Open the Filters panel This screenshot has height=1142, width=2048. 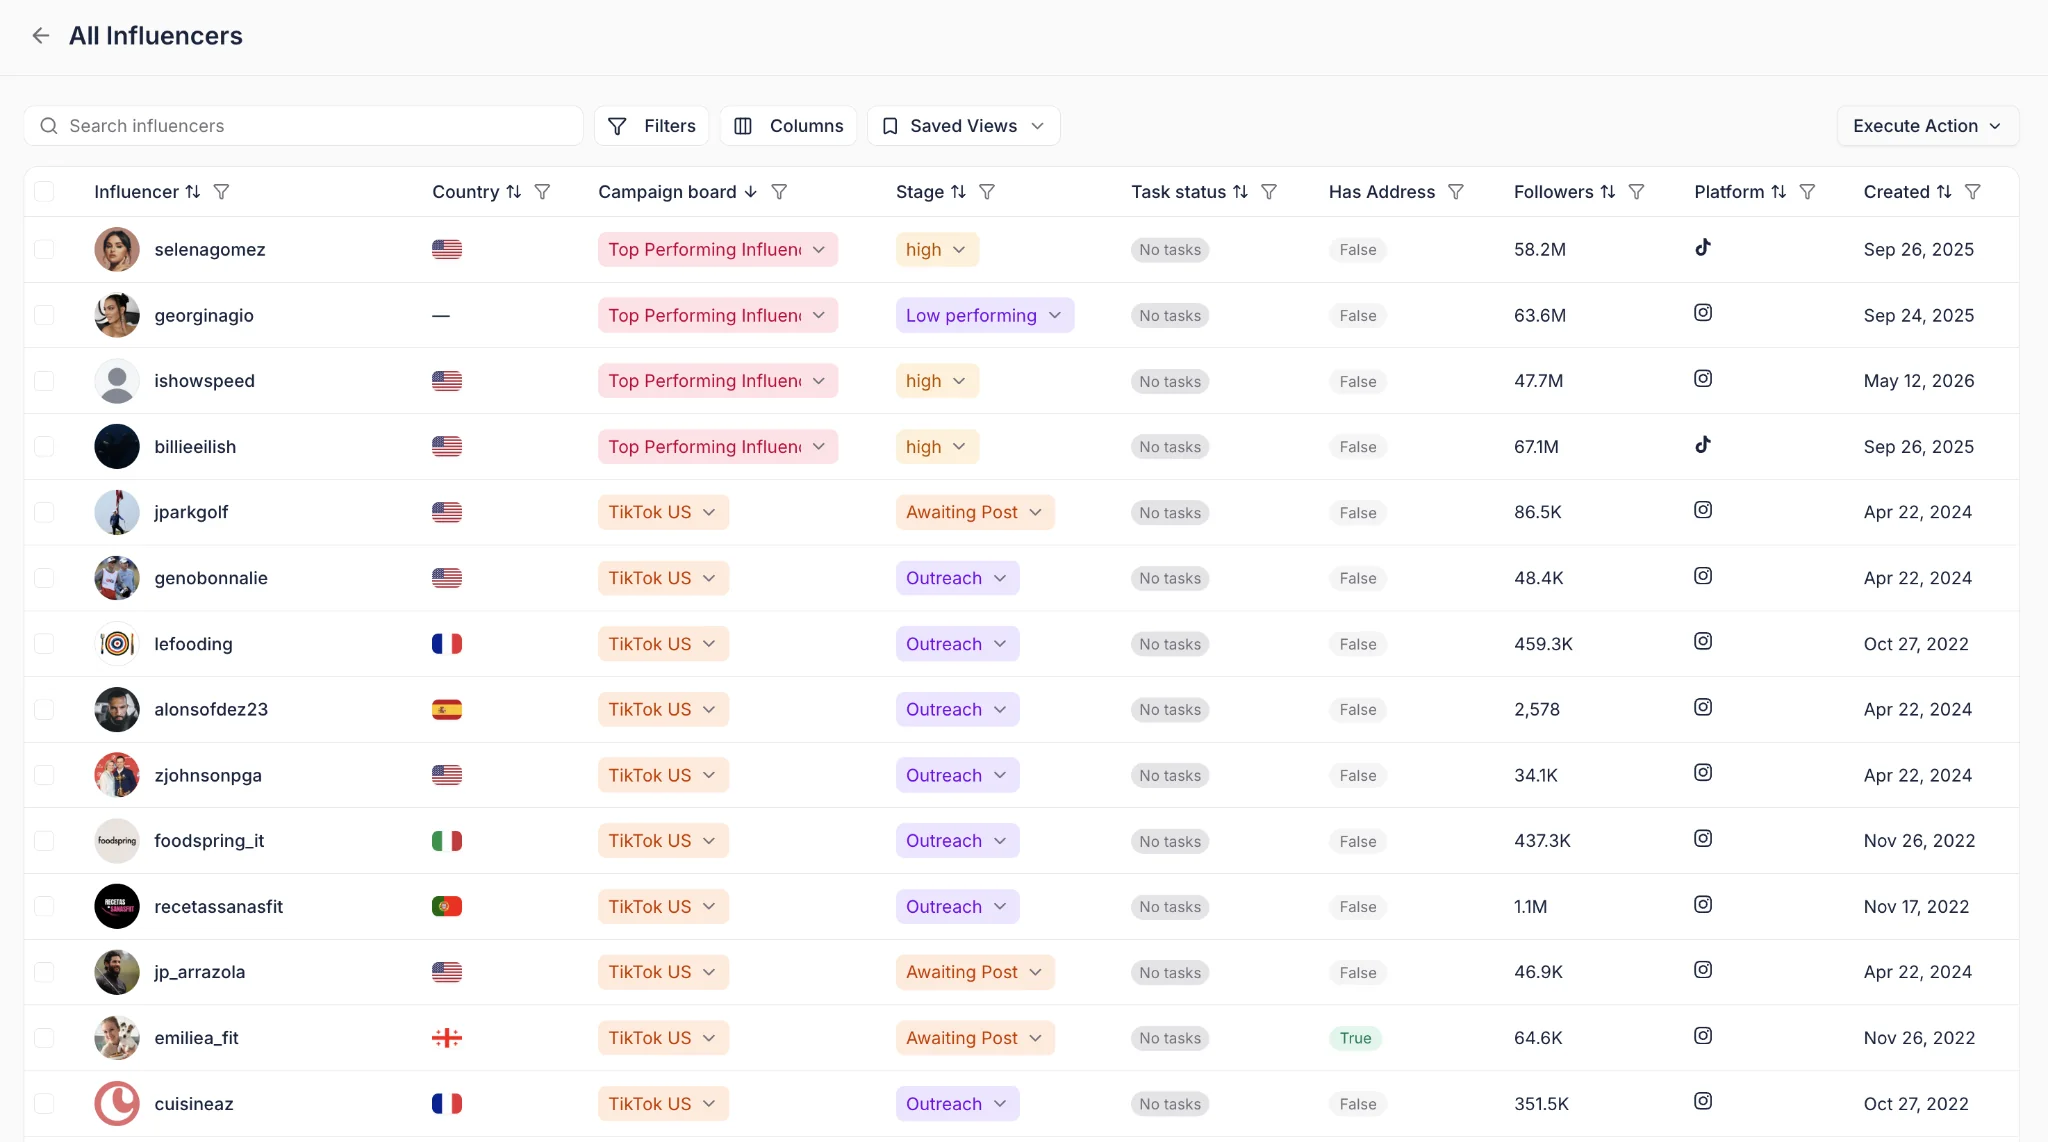pyautogui.click(x=651, y=126)
